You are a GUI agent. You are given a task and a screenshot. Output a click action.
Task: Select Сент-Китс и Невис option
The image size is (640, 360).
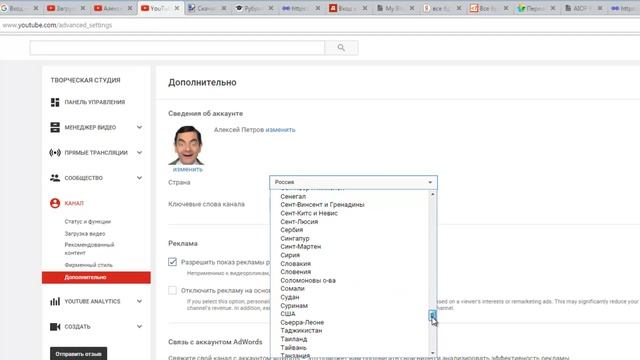point(309,213)
